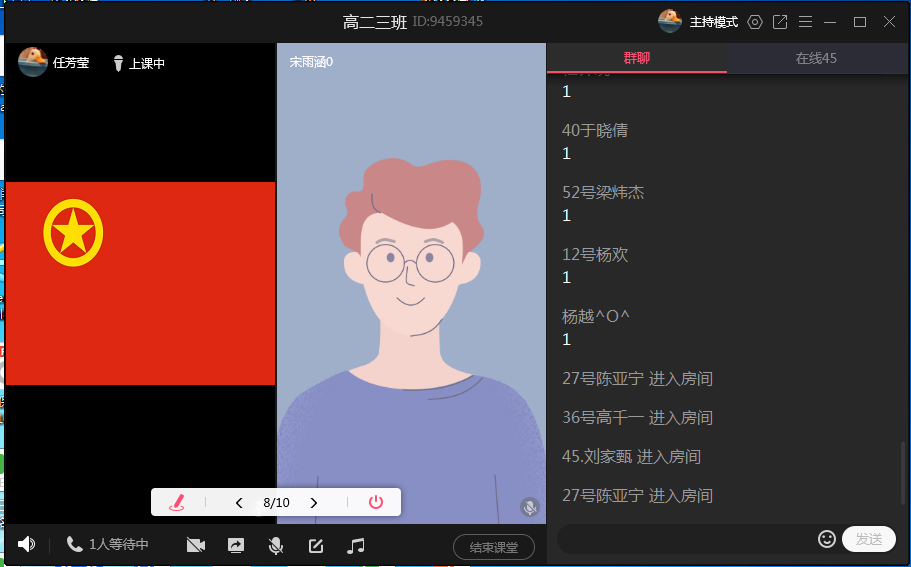This screenshot has height=567, width=911.
Task: Advance to the next slide
Action: pos(314,503)
